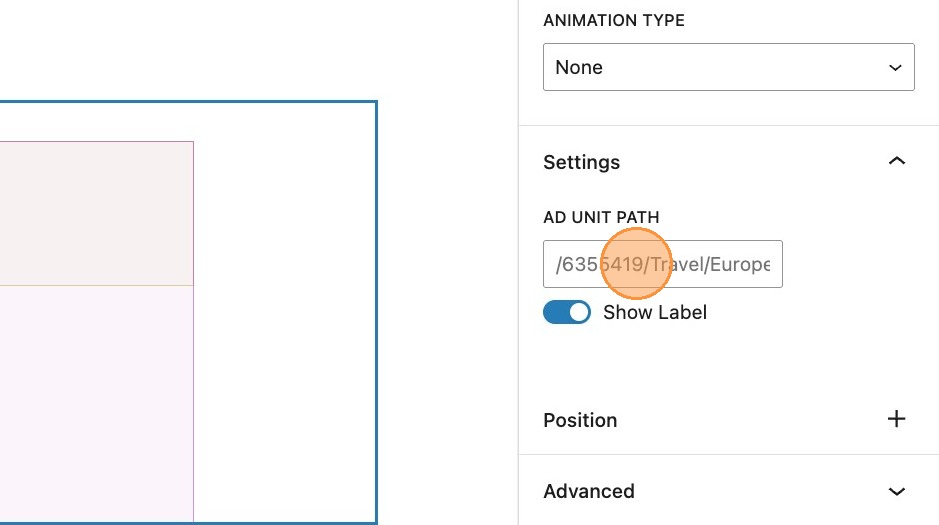Expand Advanced using the down chevron icon
The image size is (939, 525).
pyautogui.click(x=897, y=491)
